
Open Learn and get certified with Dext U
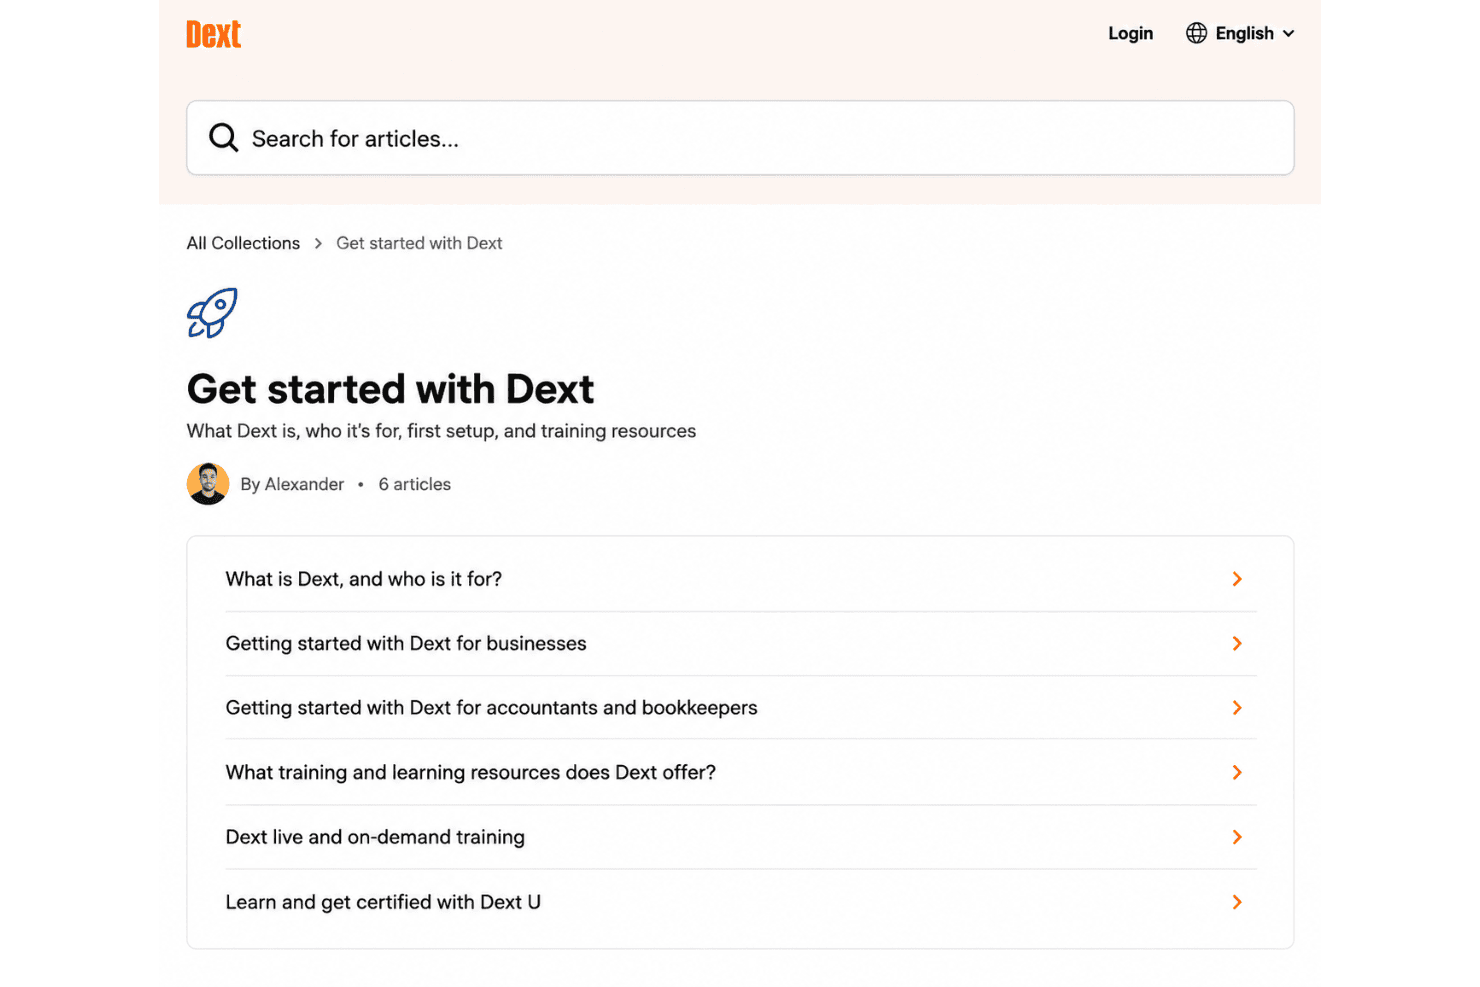[740, 902]
